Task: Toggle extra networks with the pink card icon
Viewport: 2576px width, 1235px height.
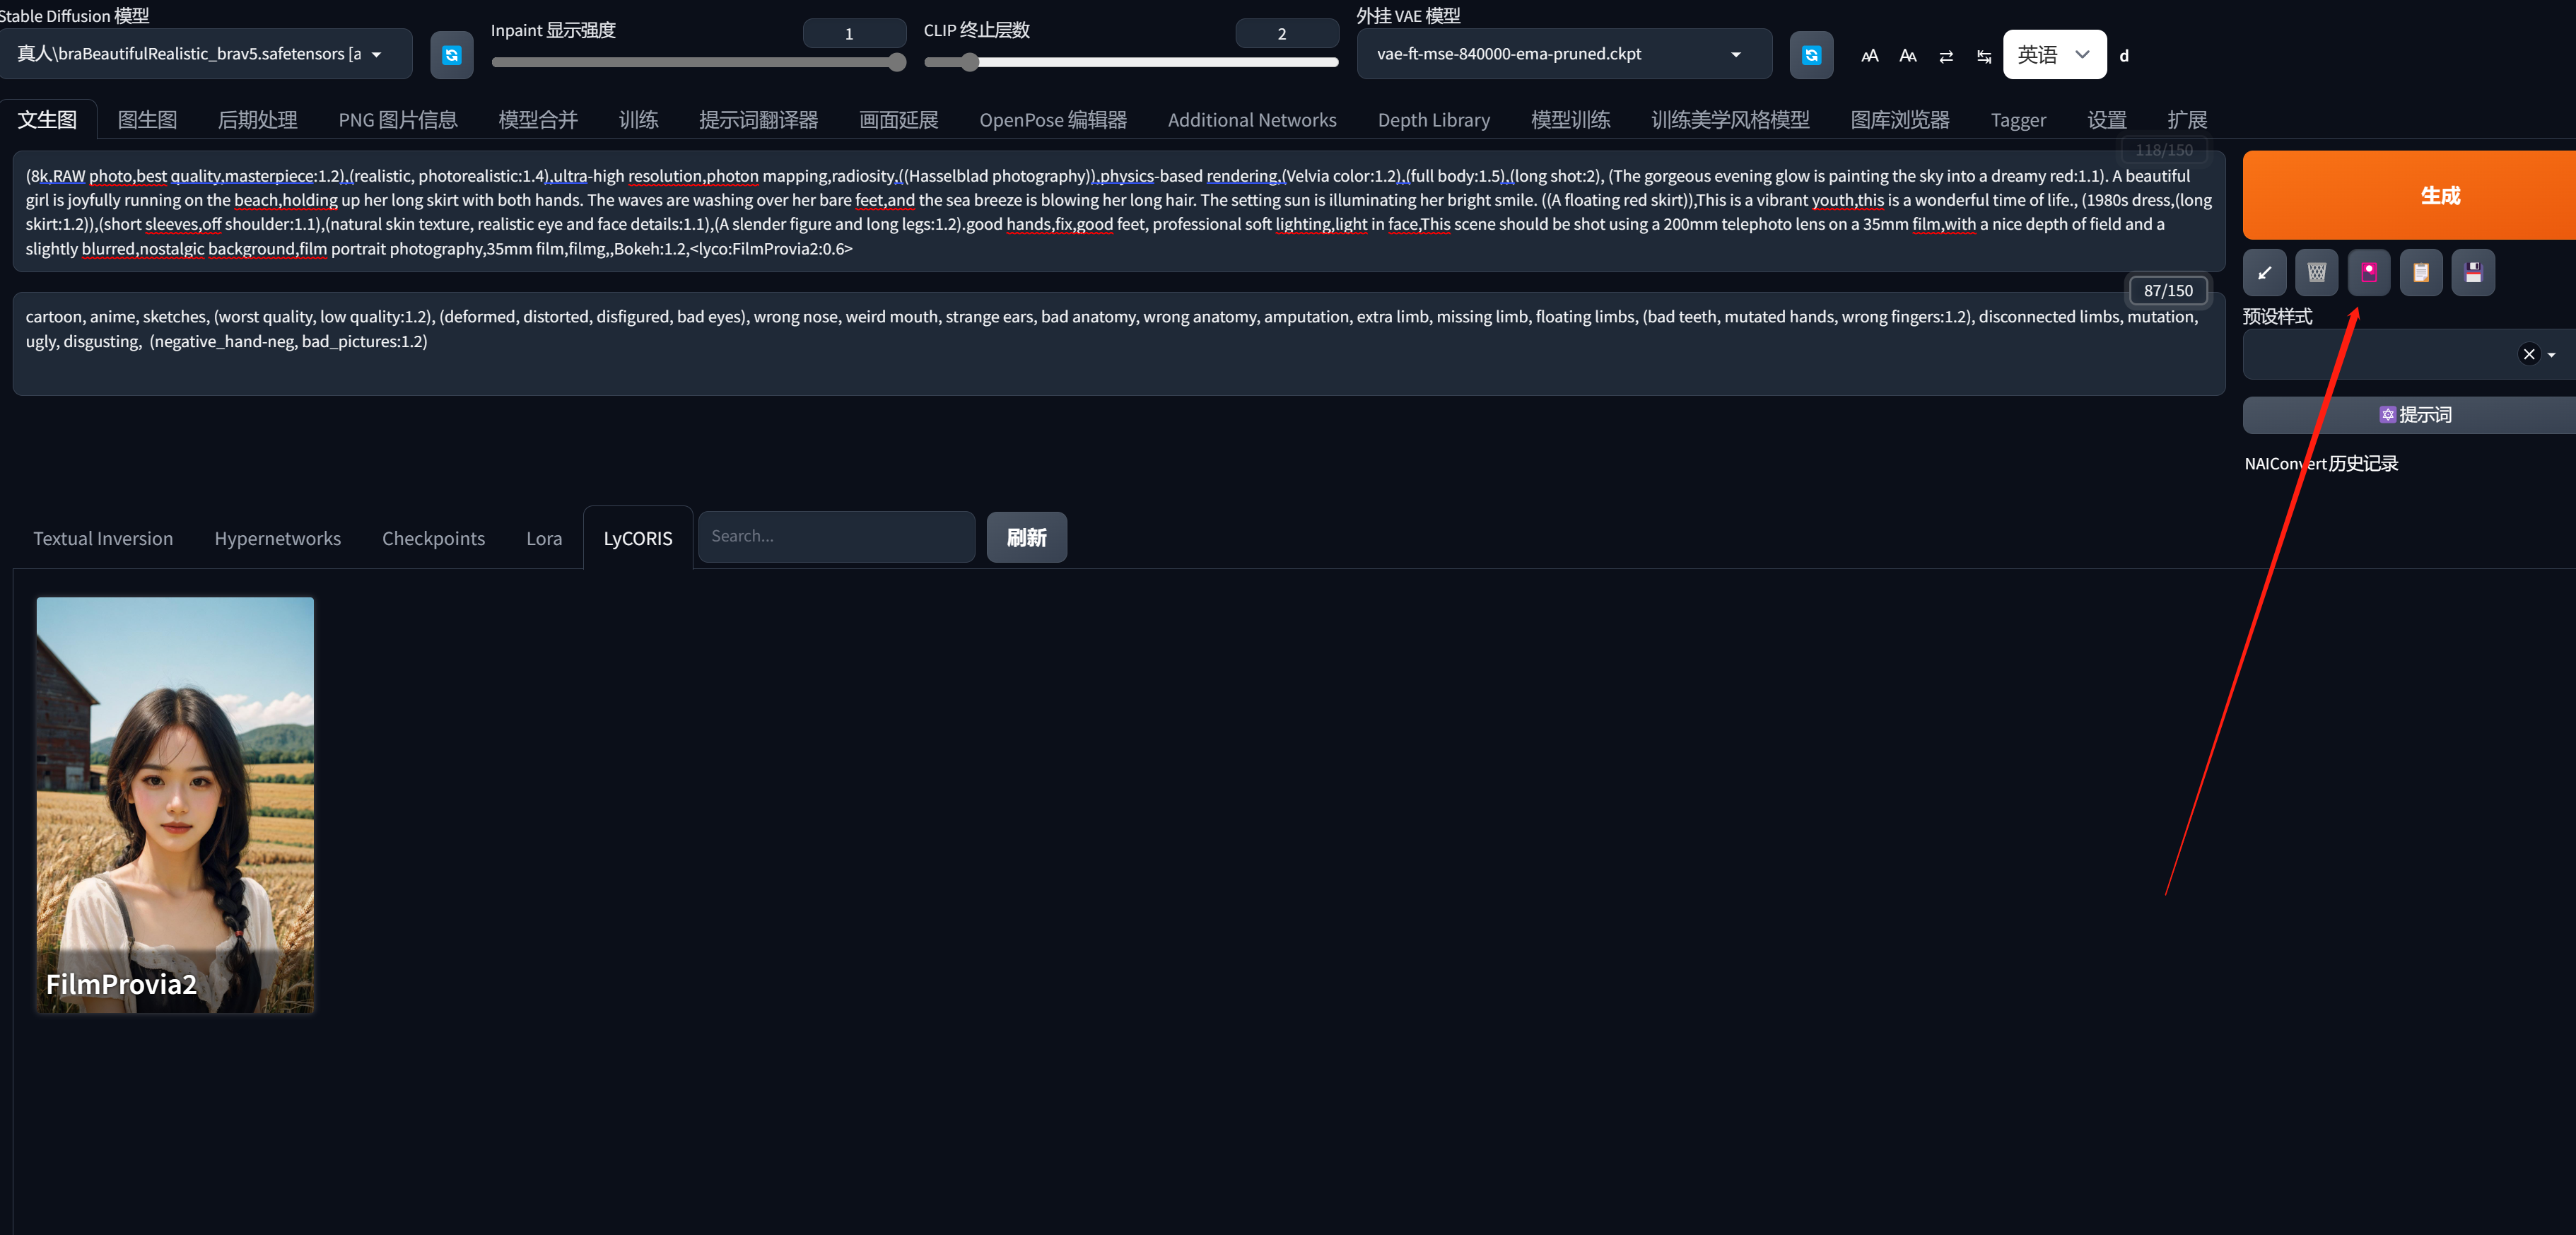Action: point(2368,273)
